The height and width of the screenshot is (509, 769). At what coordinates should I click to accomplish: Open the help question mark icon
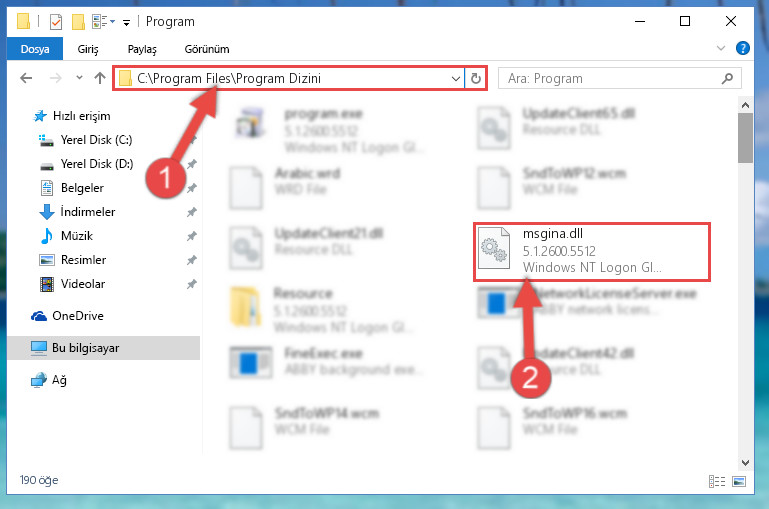(x=743, y=48)
